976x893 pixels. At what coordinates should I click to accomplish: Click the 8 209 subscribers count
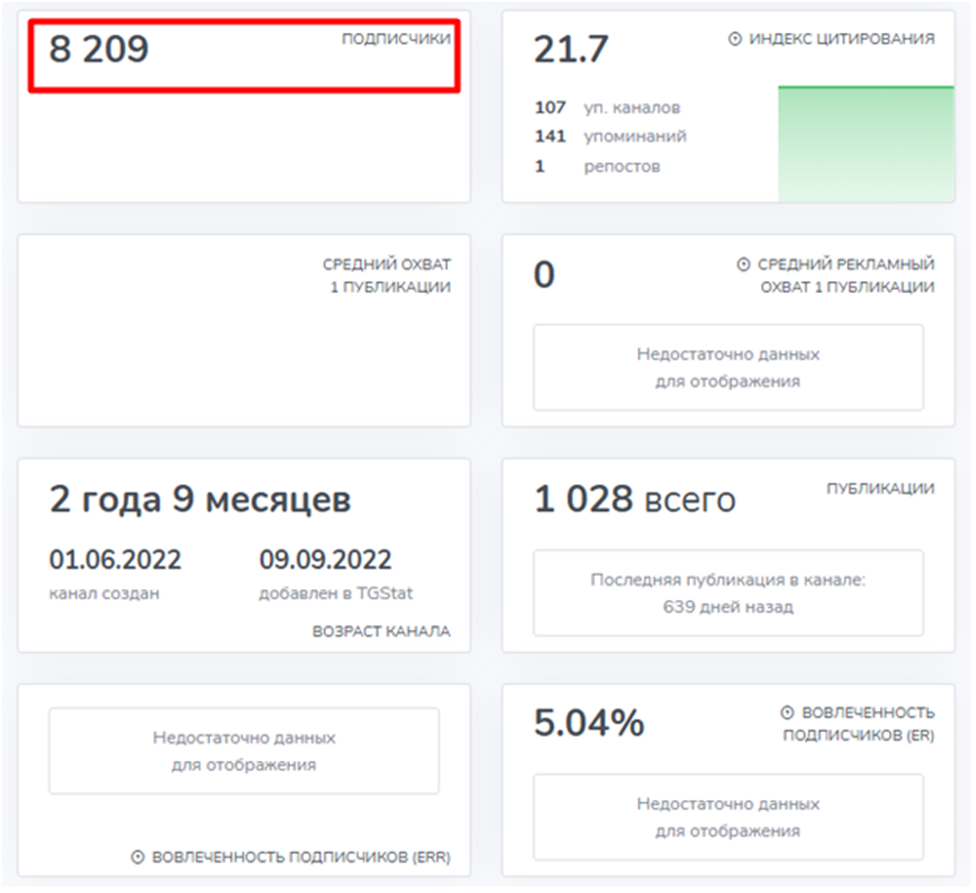coord(99,49)
